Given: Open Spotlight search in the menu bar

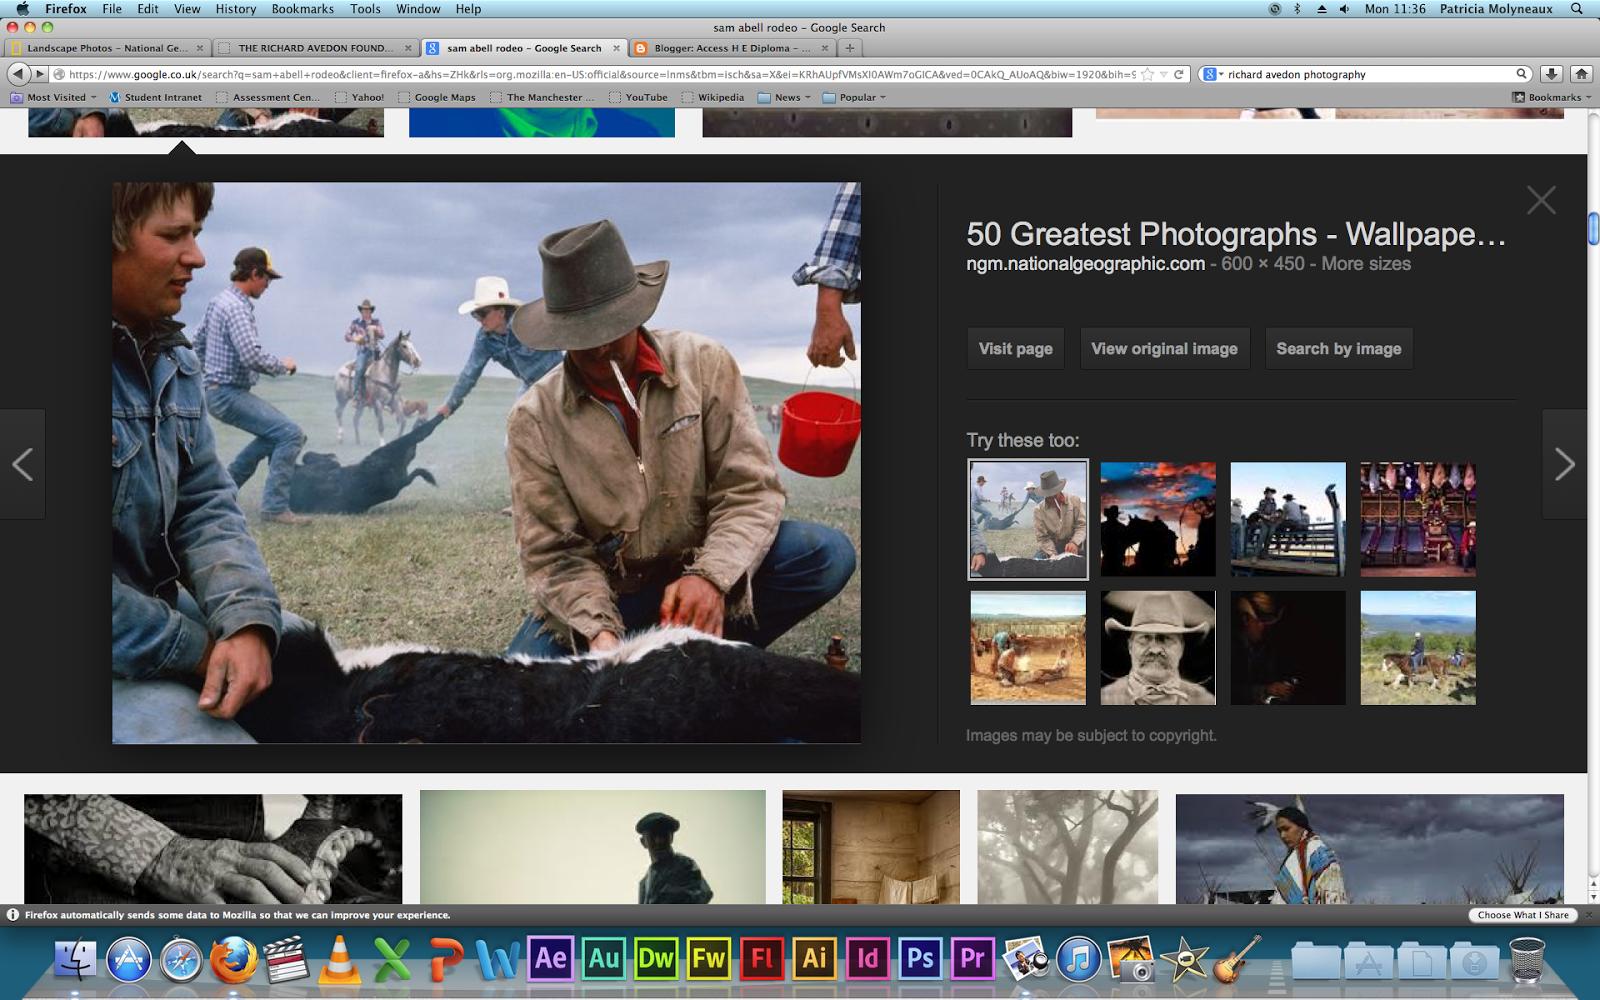Looking at the screenshot, I should point(1577,9).
